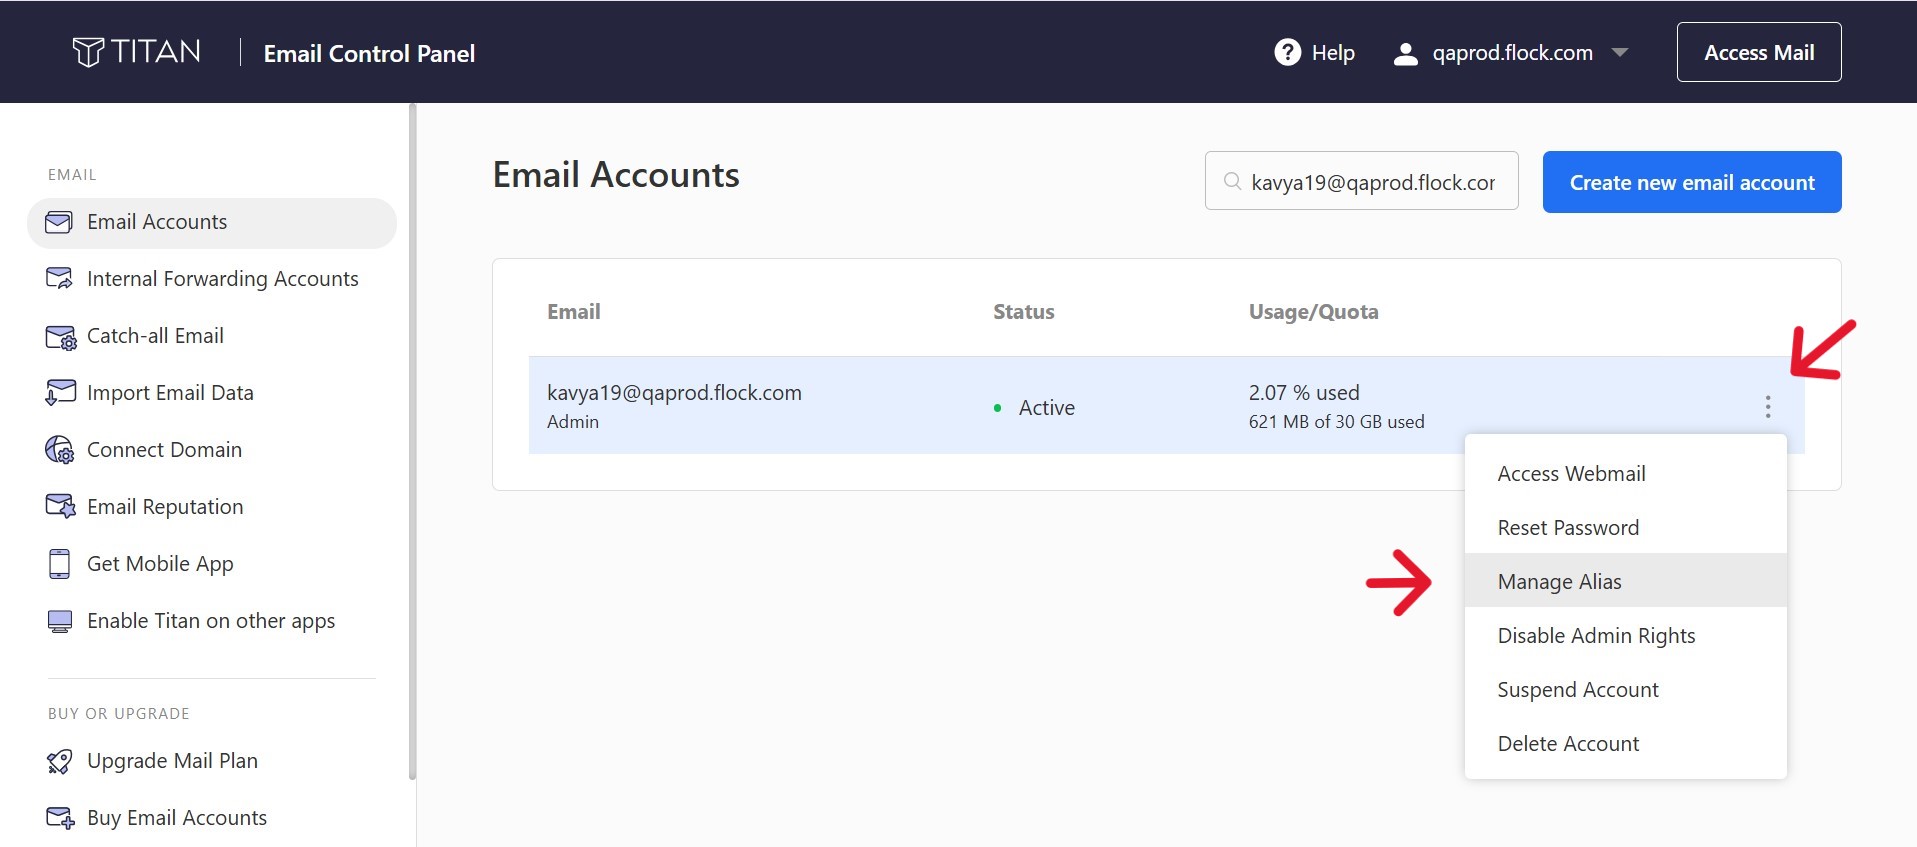Click the Internal Forwarding Accounts icon

point(59,279)
